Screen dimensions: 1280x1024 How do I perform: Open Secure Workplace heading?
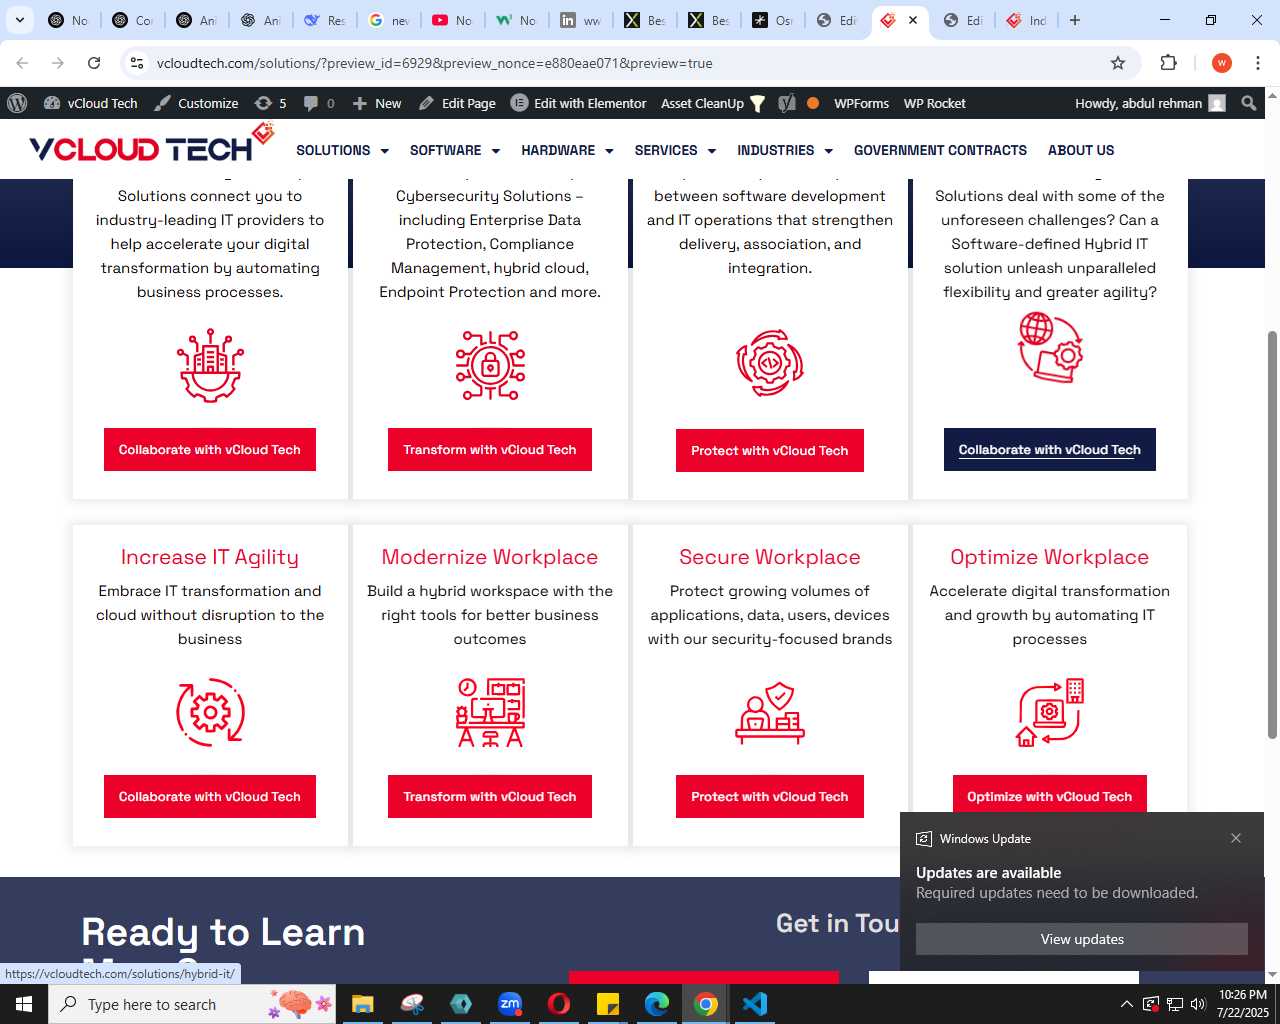coord(770,557)
